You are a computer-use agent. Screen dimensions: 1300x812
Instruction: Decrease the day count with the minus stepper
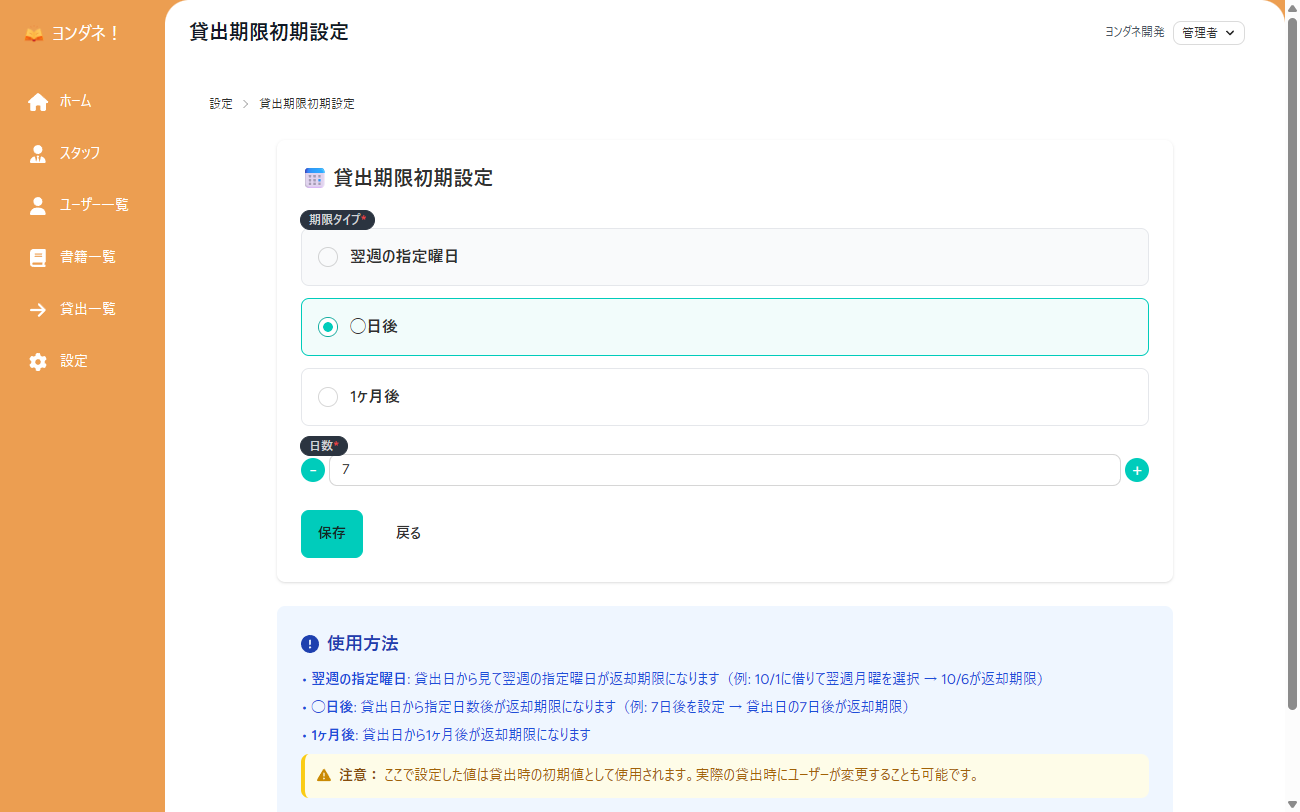click(x=313, y=470)
